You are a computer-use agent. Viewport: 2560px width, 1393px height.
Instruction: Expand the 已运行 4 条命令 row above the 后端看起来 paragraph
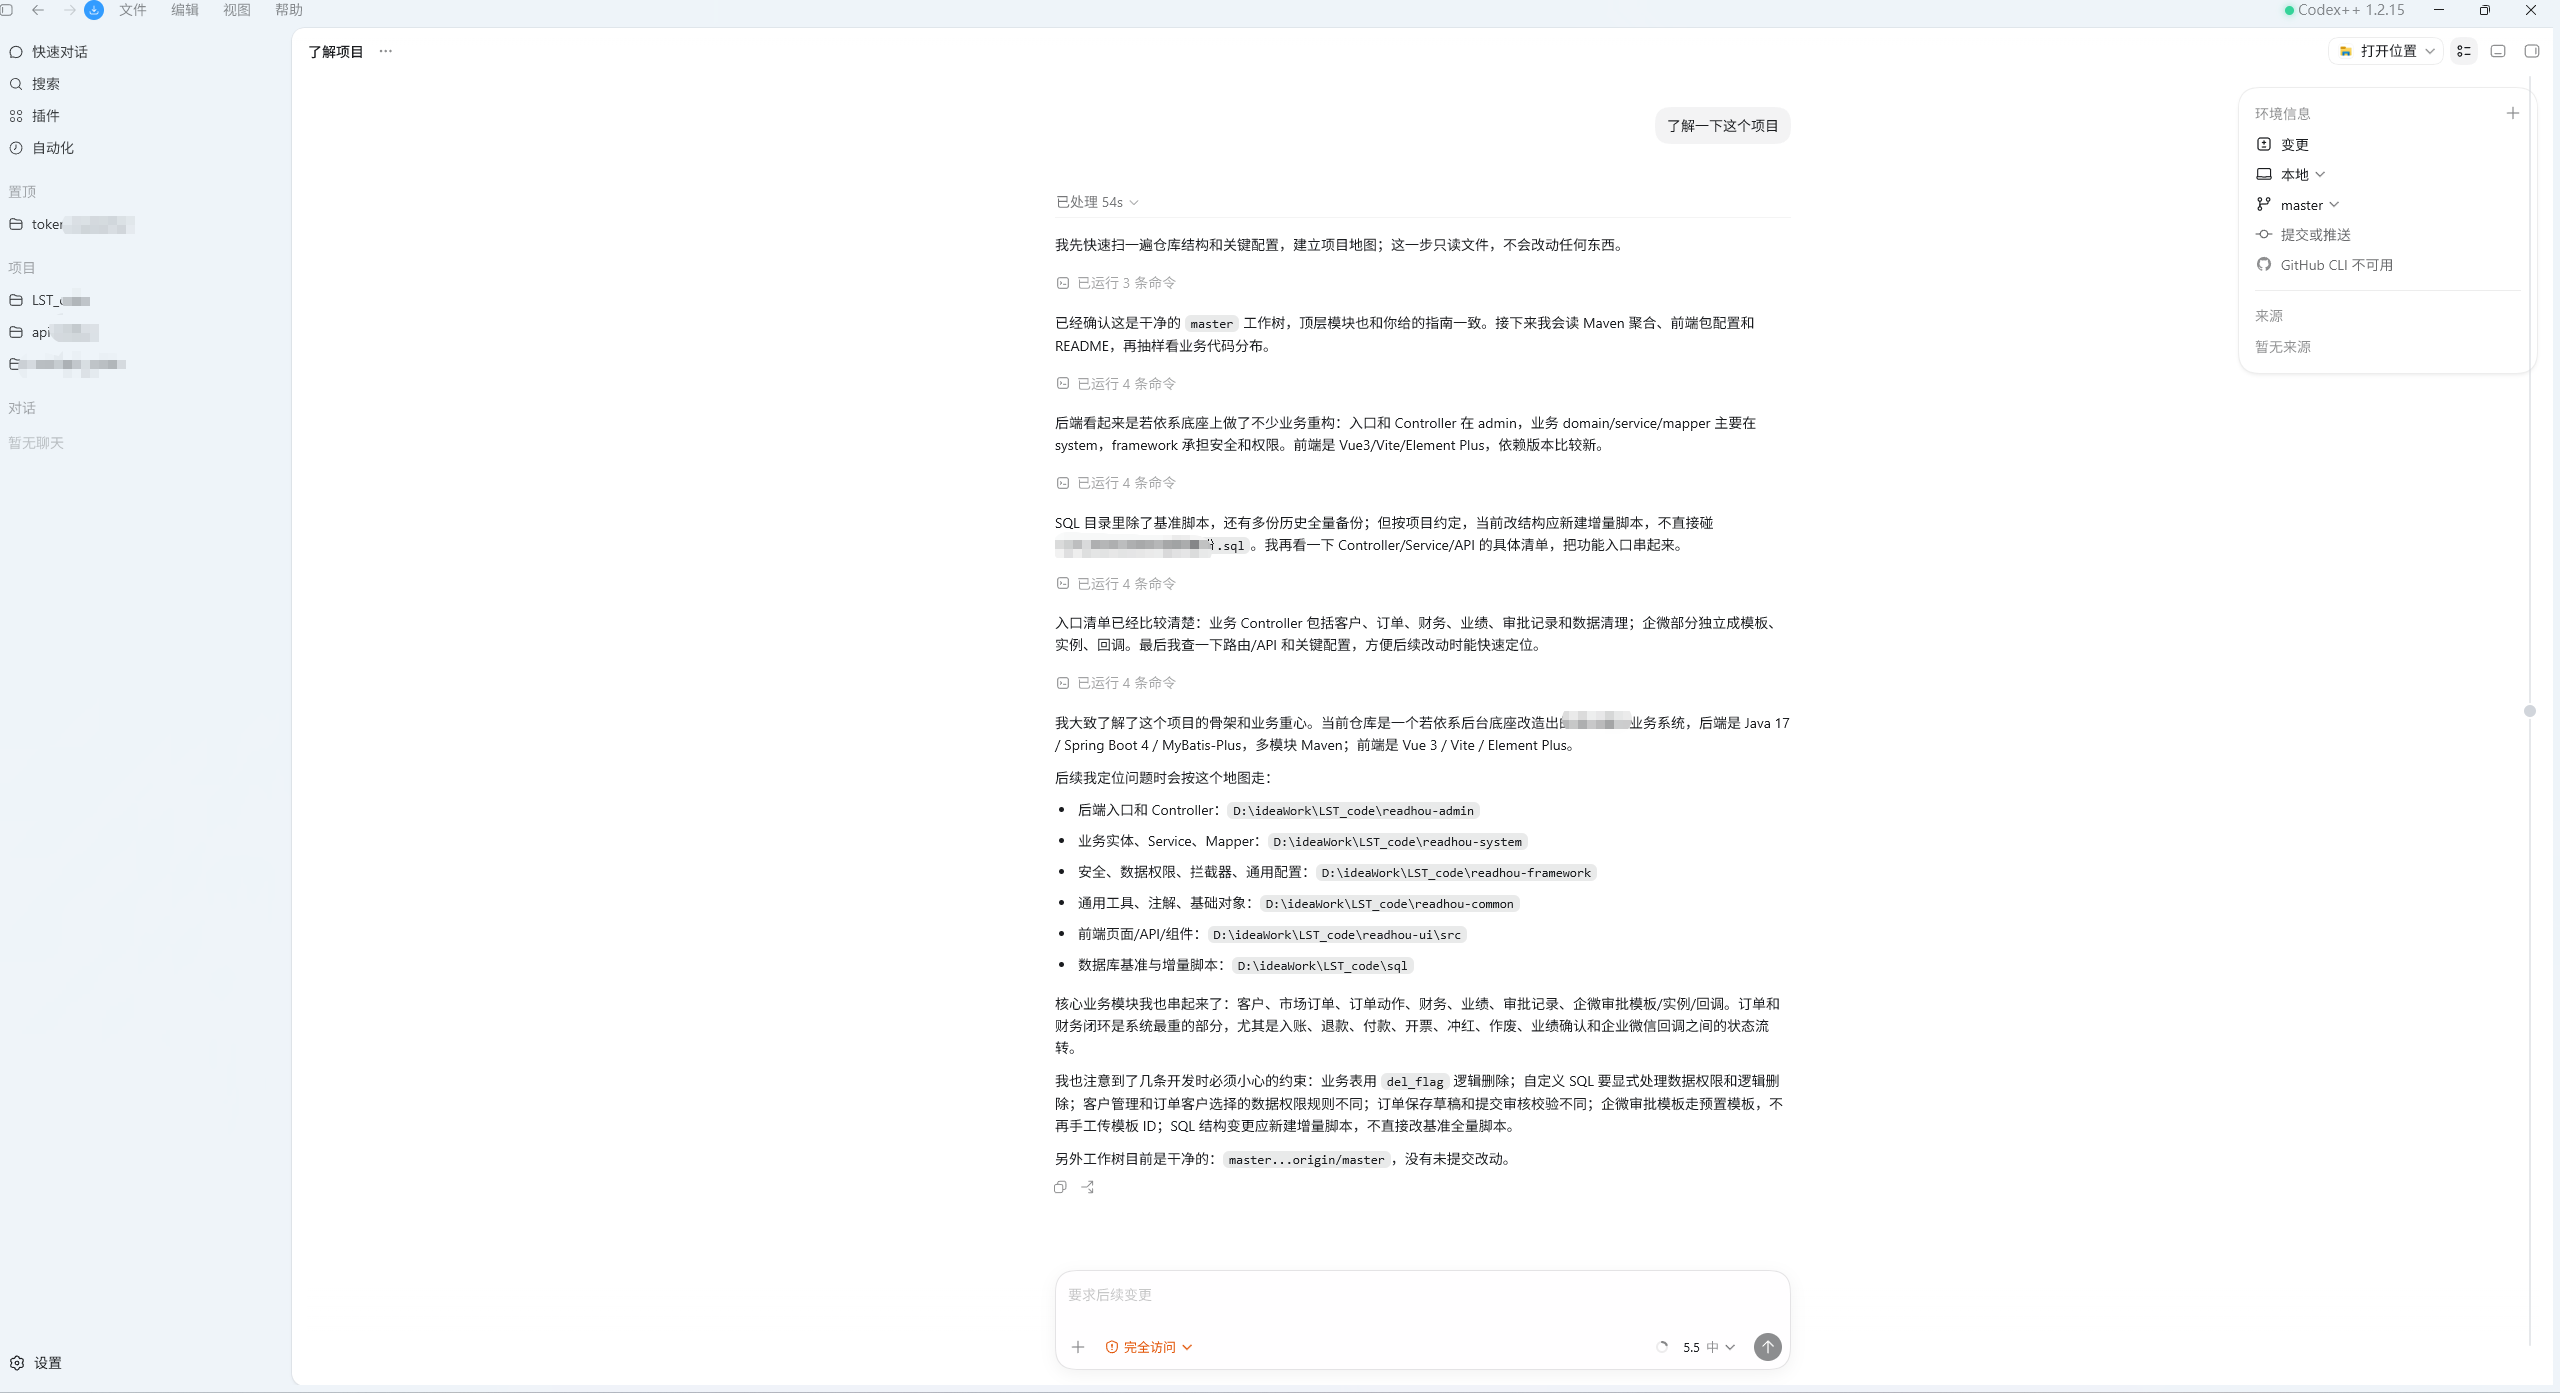pyautogui.click(x=1116, y=384)
